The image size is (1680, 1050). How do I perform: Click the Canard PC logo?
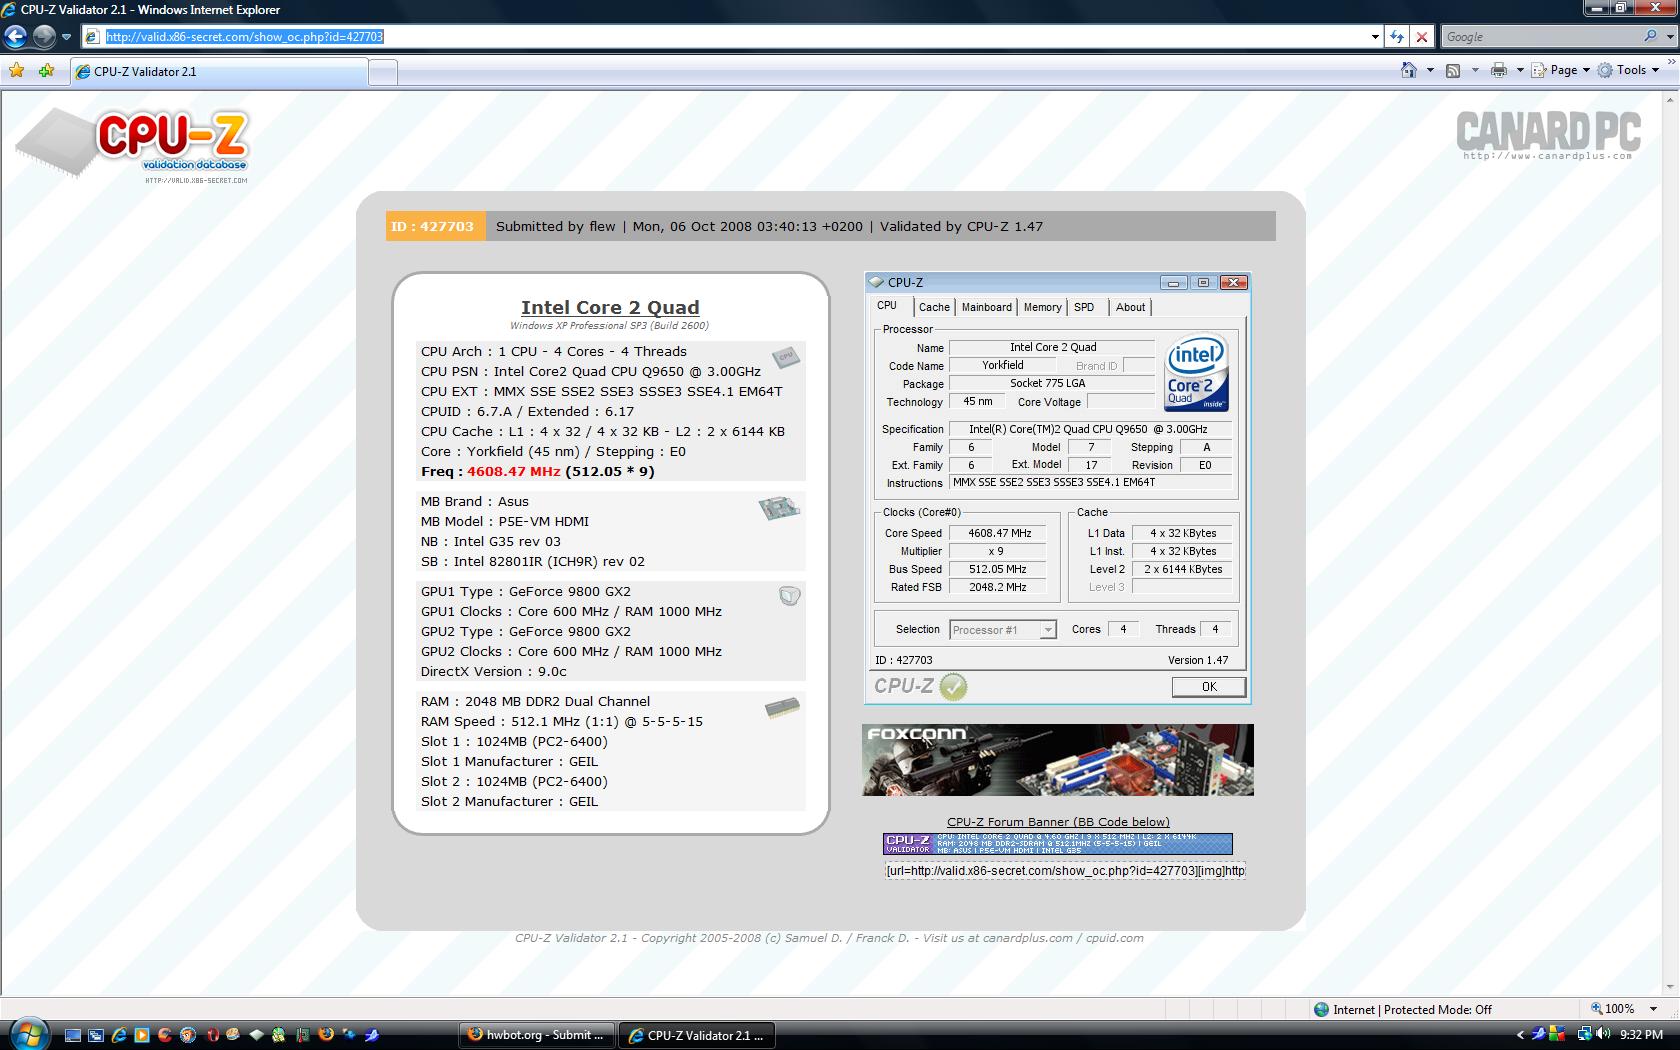click(x=1548, y=134)
